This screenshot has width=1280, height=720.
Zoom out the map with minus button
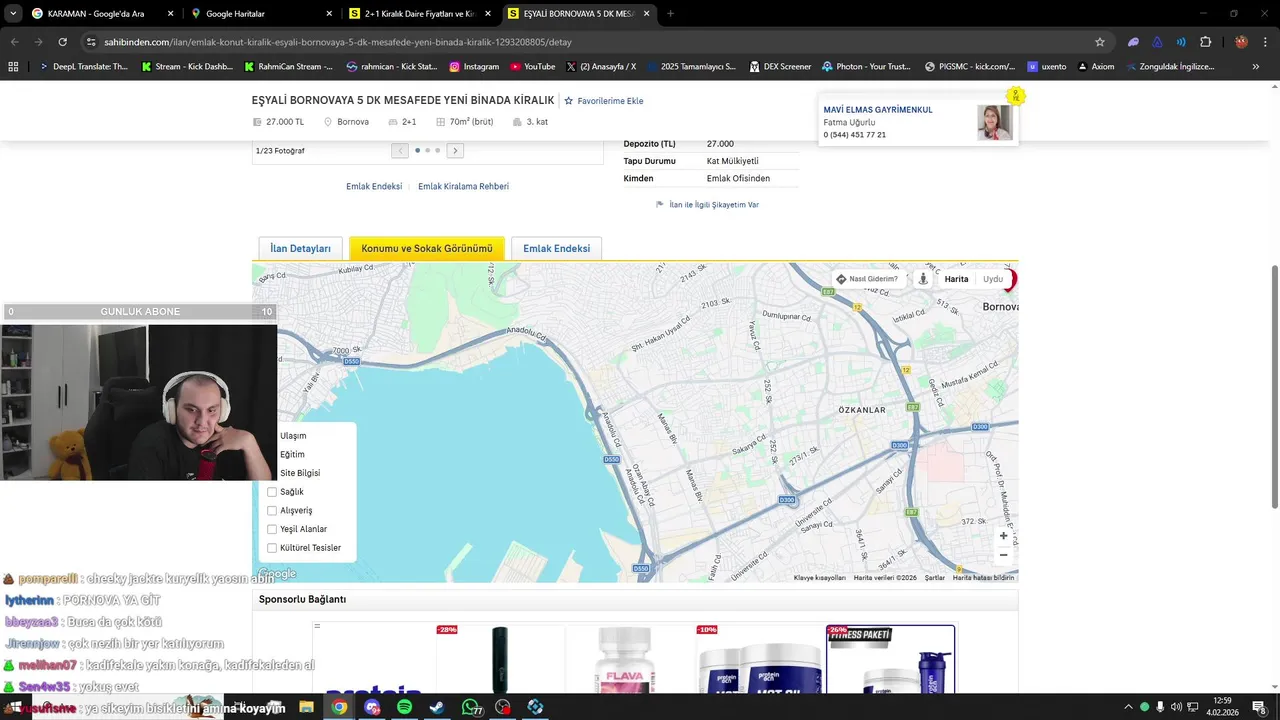1003,555
